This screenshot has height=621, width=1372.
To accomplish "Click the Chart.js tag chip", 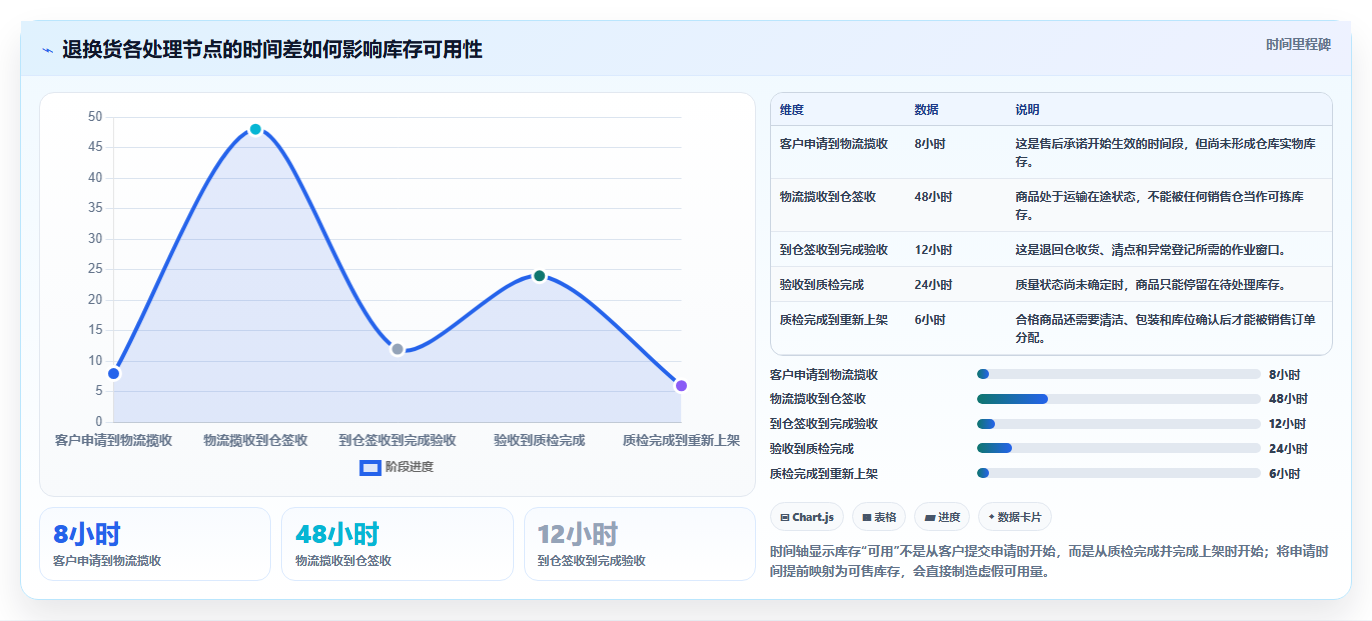I will (806, 517).
